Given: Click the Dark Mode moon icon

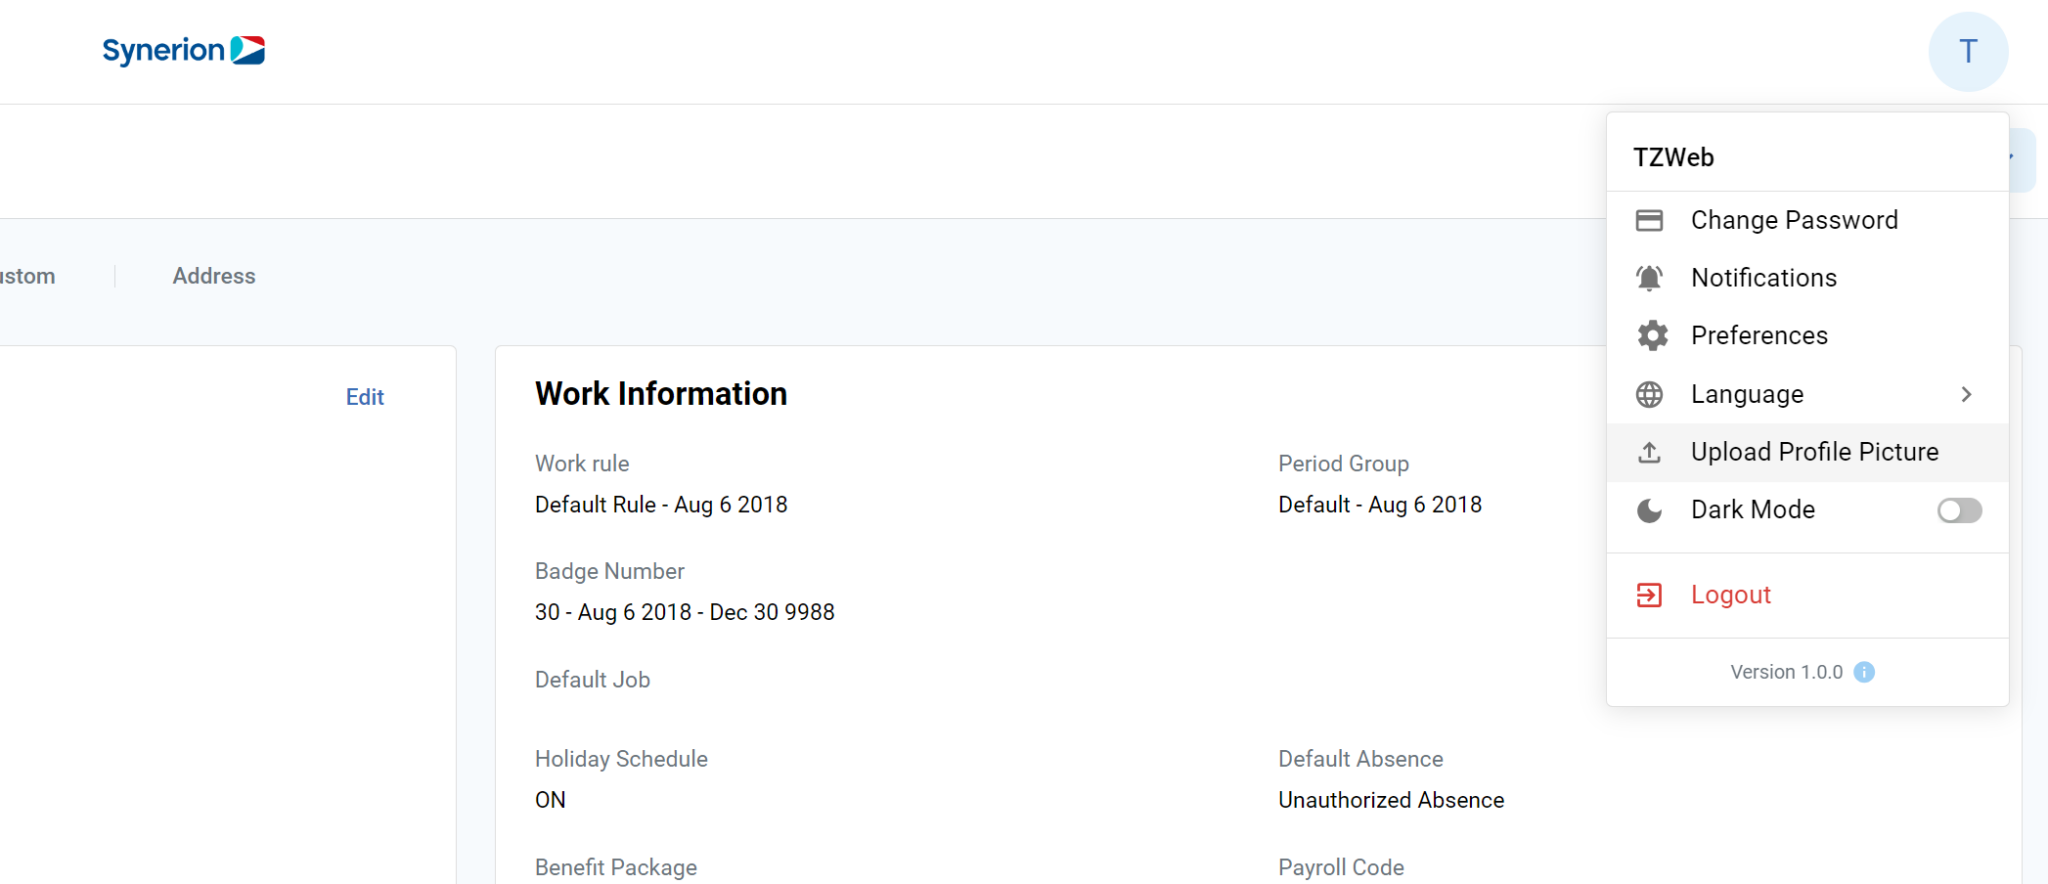Looking at the screenshot, I should point(1649,511).
